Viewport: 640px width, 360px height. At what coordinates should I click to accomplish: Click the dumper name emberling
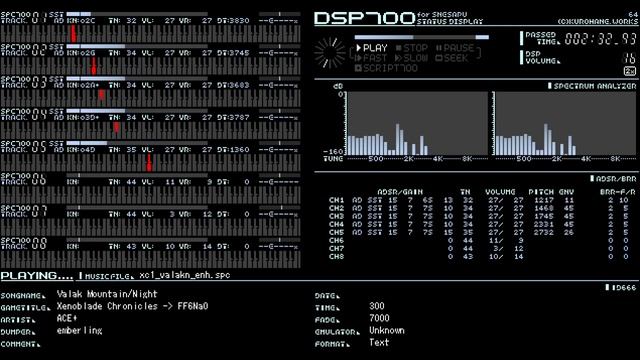click(x=80, y=331)
